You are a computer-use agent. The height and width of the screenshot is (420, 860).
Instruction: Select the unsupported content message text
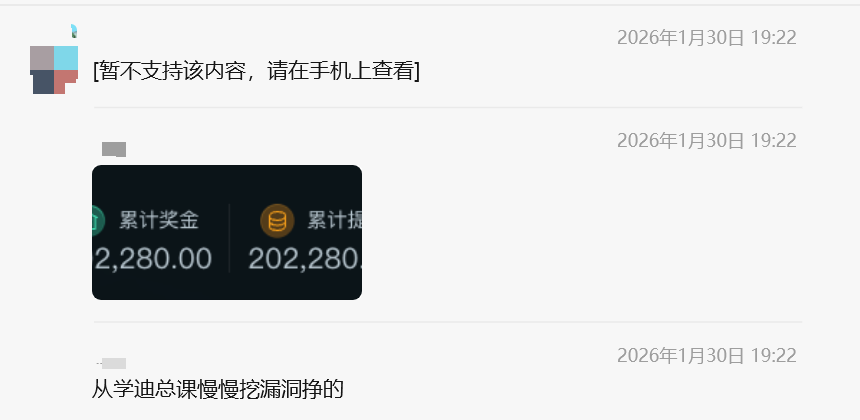[256, 71]
